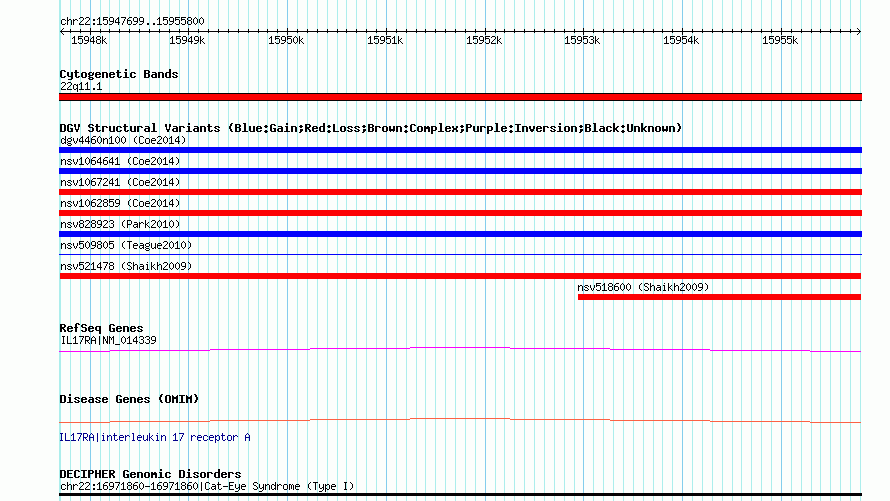
Task: Click the DECIPHER Genomic Disorders track title
Action: 150,474
